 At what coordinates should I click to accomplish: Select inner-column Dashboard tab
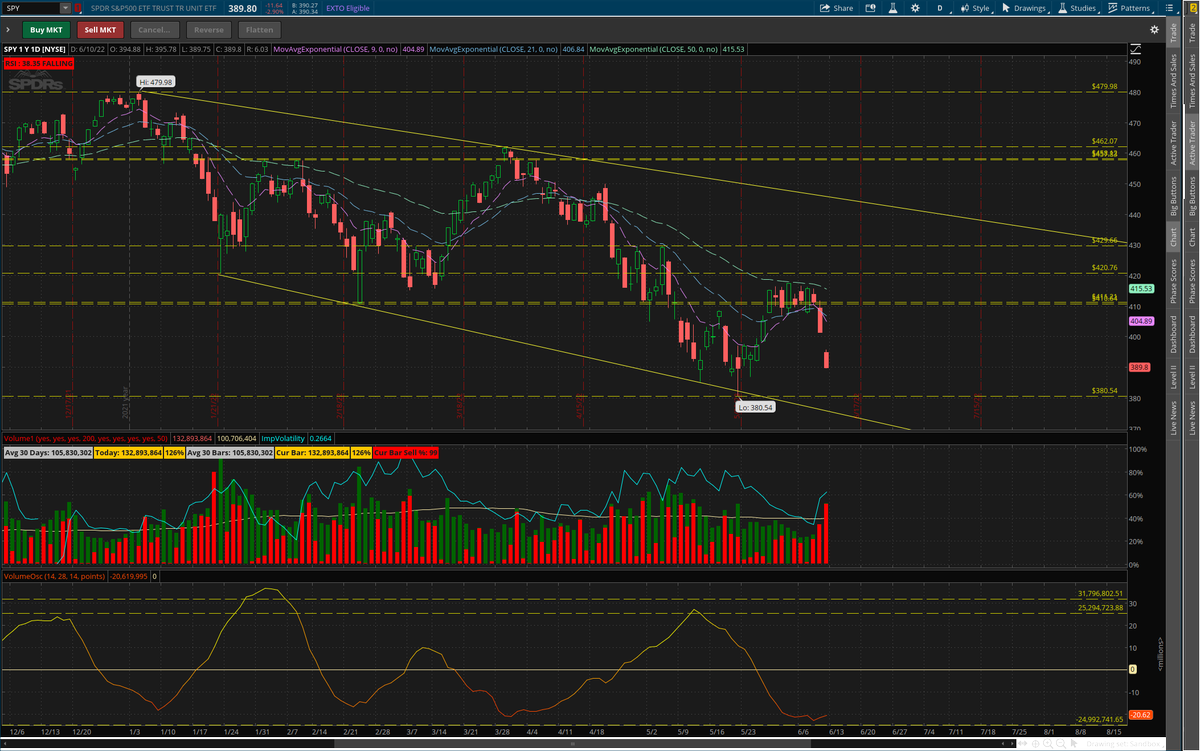[x=1174, y=335]
